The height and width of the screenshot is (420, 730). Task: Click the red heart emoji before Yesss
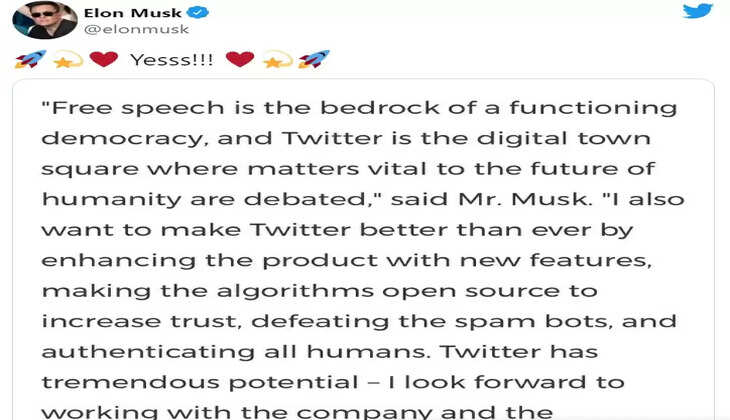[x=103, y=60]
